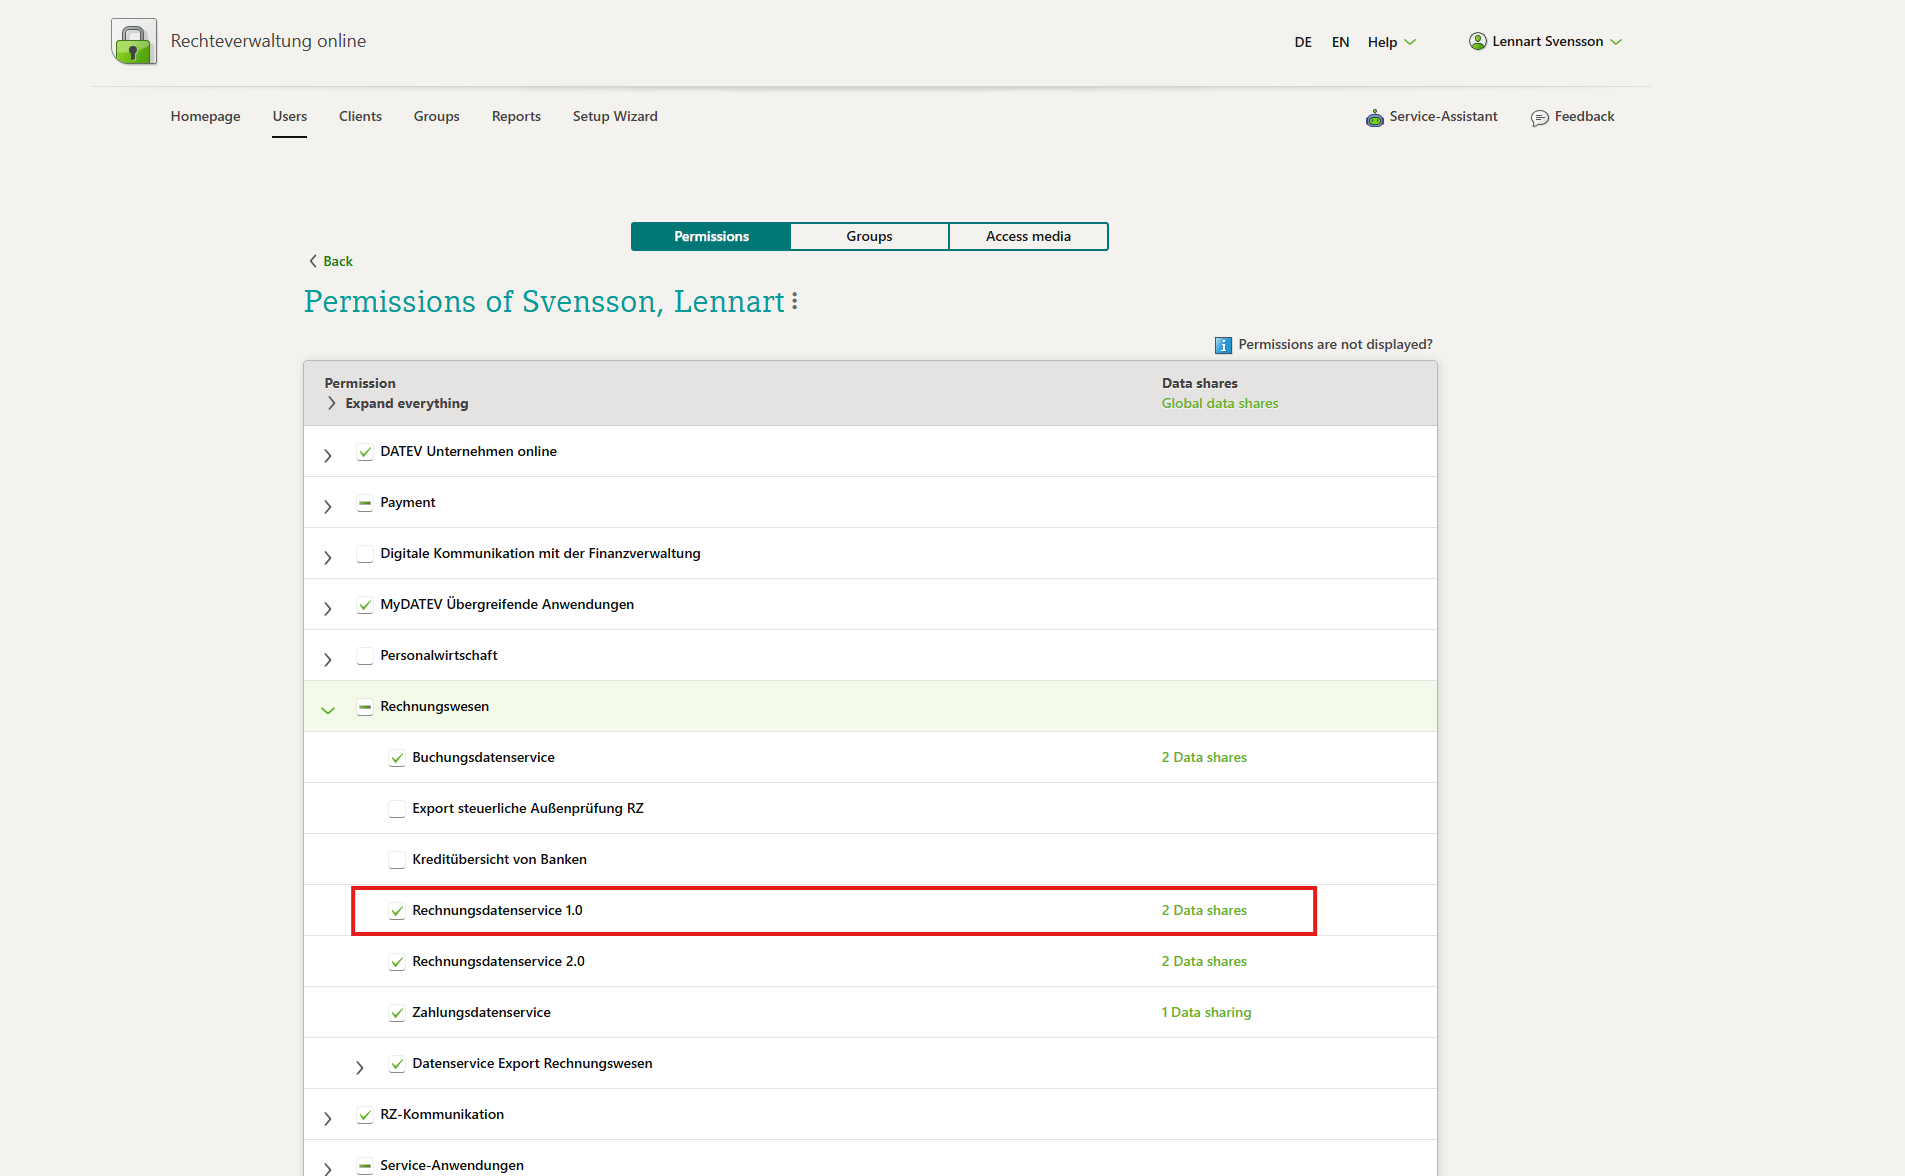This screenshot has width=1905, height=1176.
Task: Click the blue info icon near Permissions hint
Action: pyautogui.click(x=1223, y=345)
